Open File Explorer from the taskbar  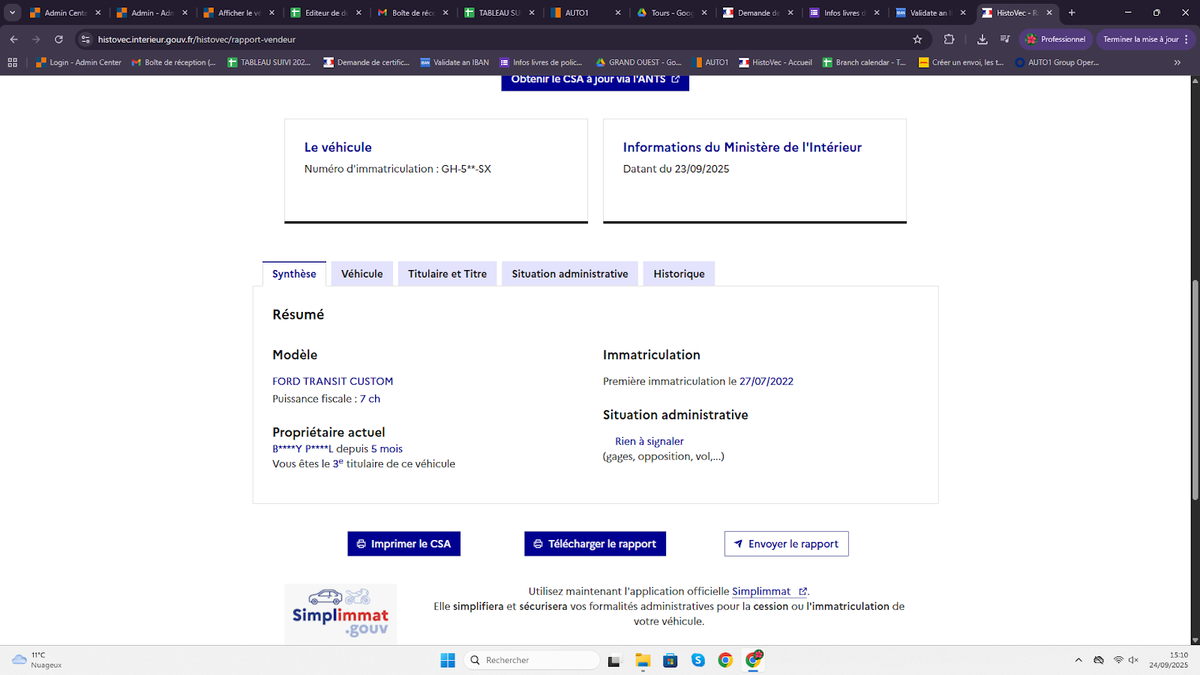click(643, 660)
